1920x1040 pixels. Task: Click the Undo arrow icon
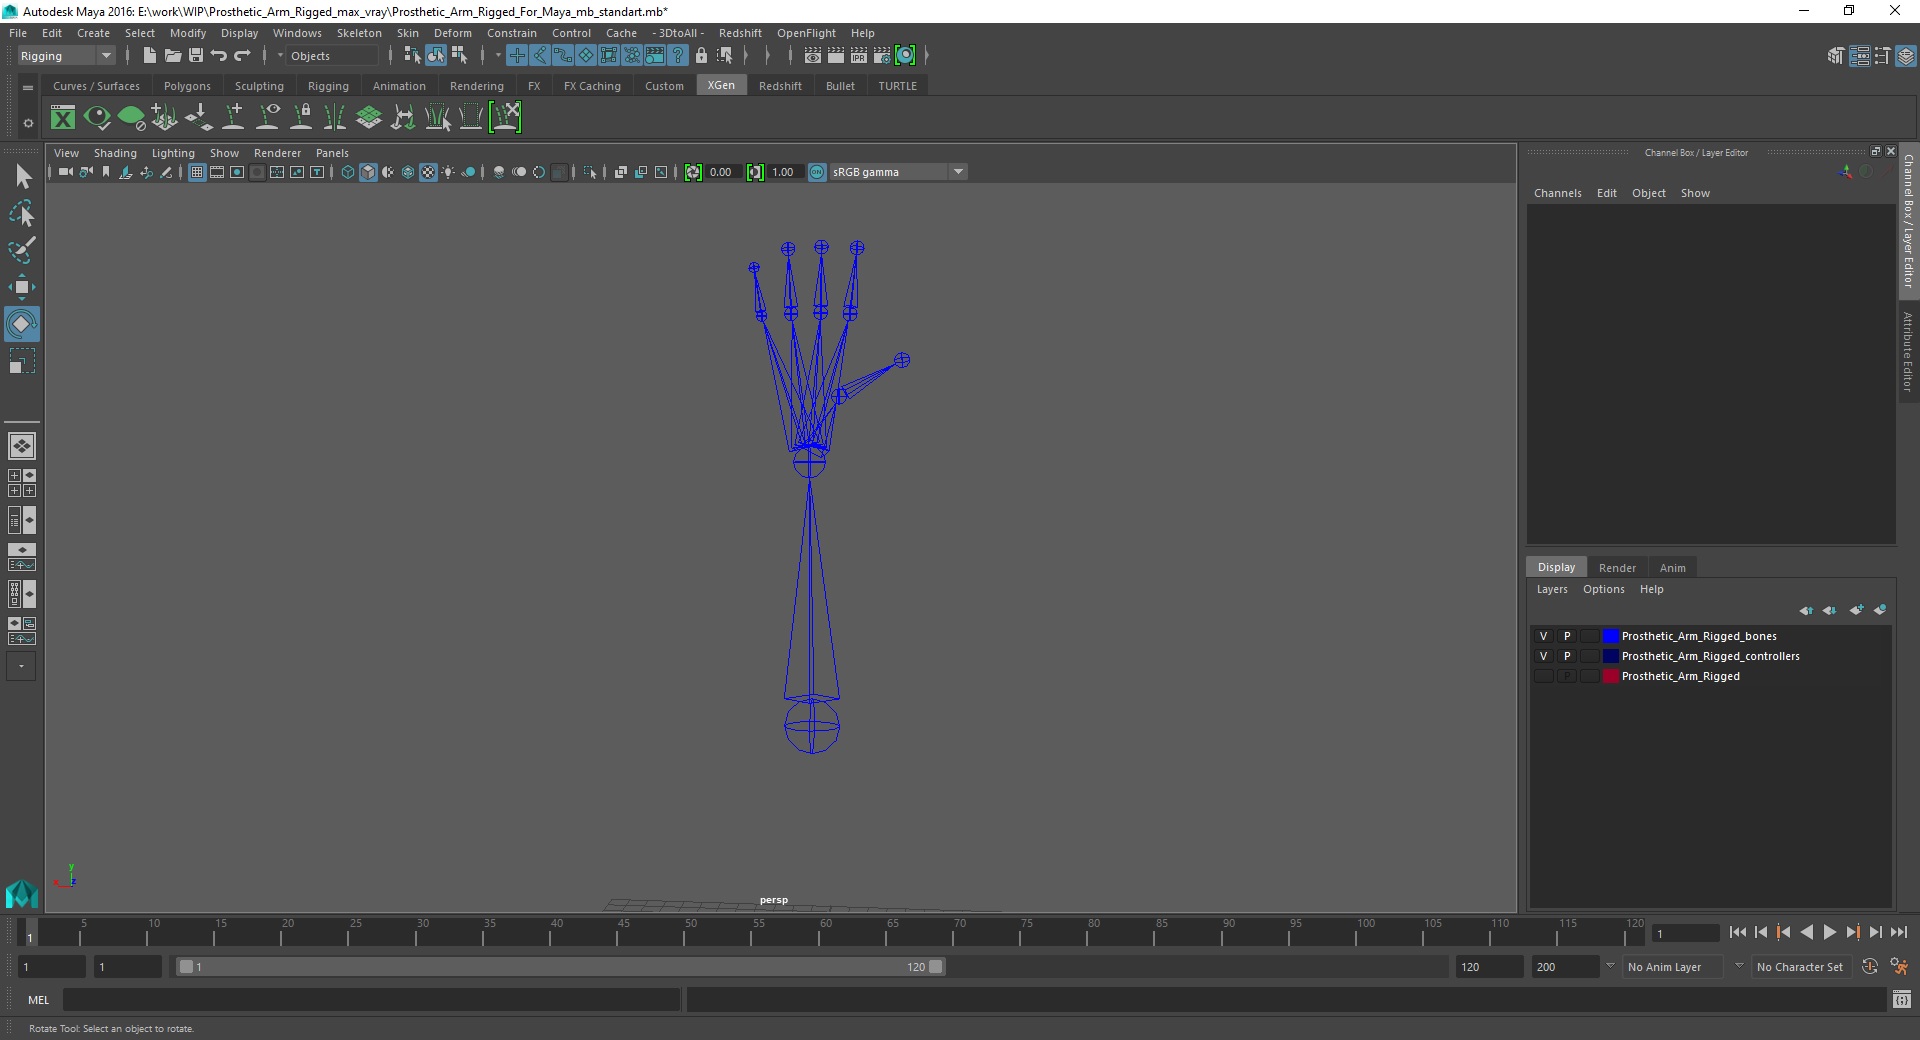[x=219, y=56]
